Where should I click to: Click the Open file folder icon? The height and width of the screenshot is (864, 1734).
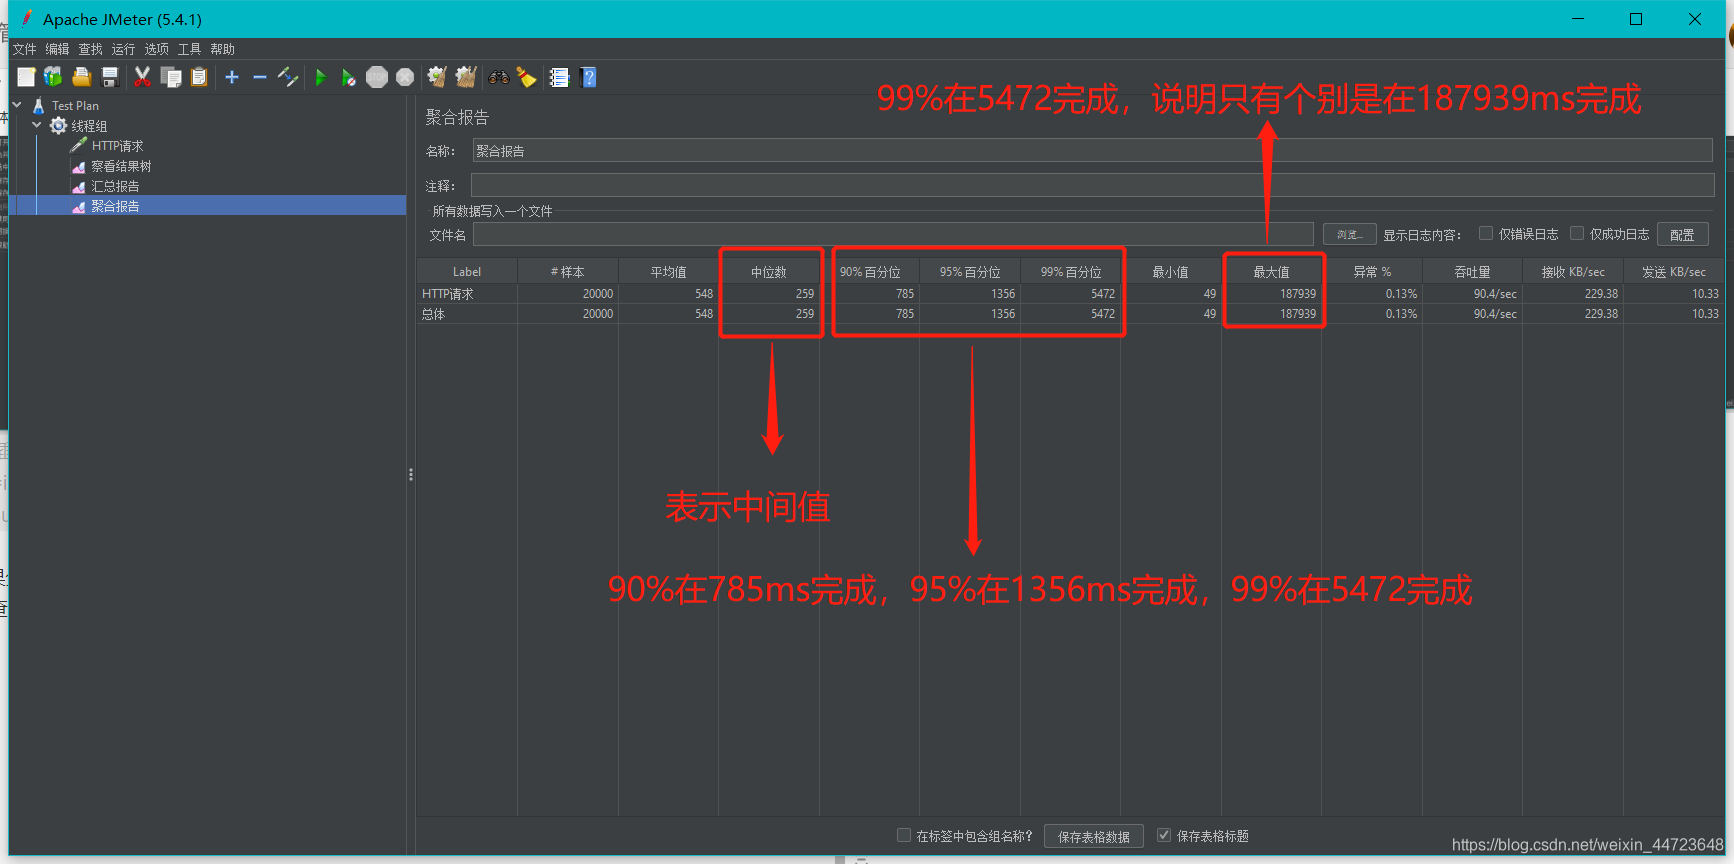[82, 77]
